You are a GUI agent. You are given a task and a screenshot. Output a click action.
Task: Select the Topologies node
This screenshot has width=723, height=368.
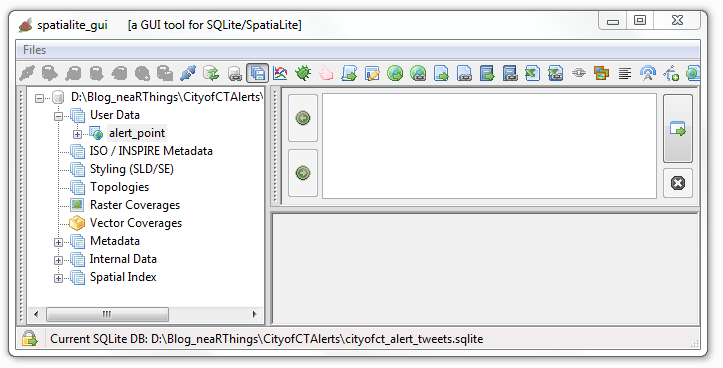119,187
